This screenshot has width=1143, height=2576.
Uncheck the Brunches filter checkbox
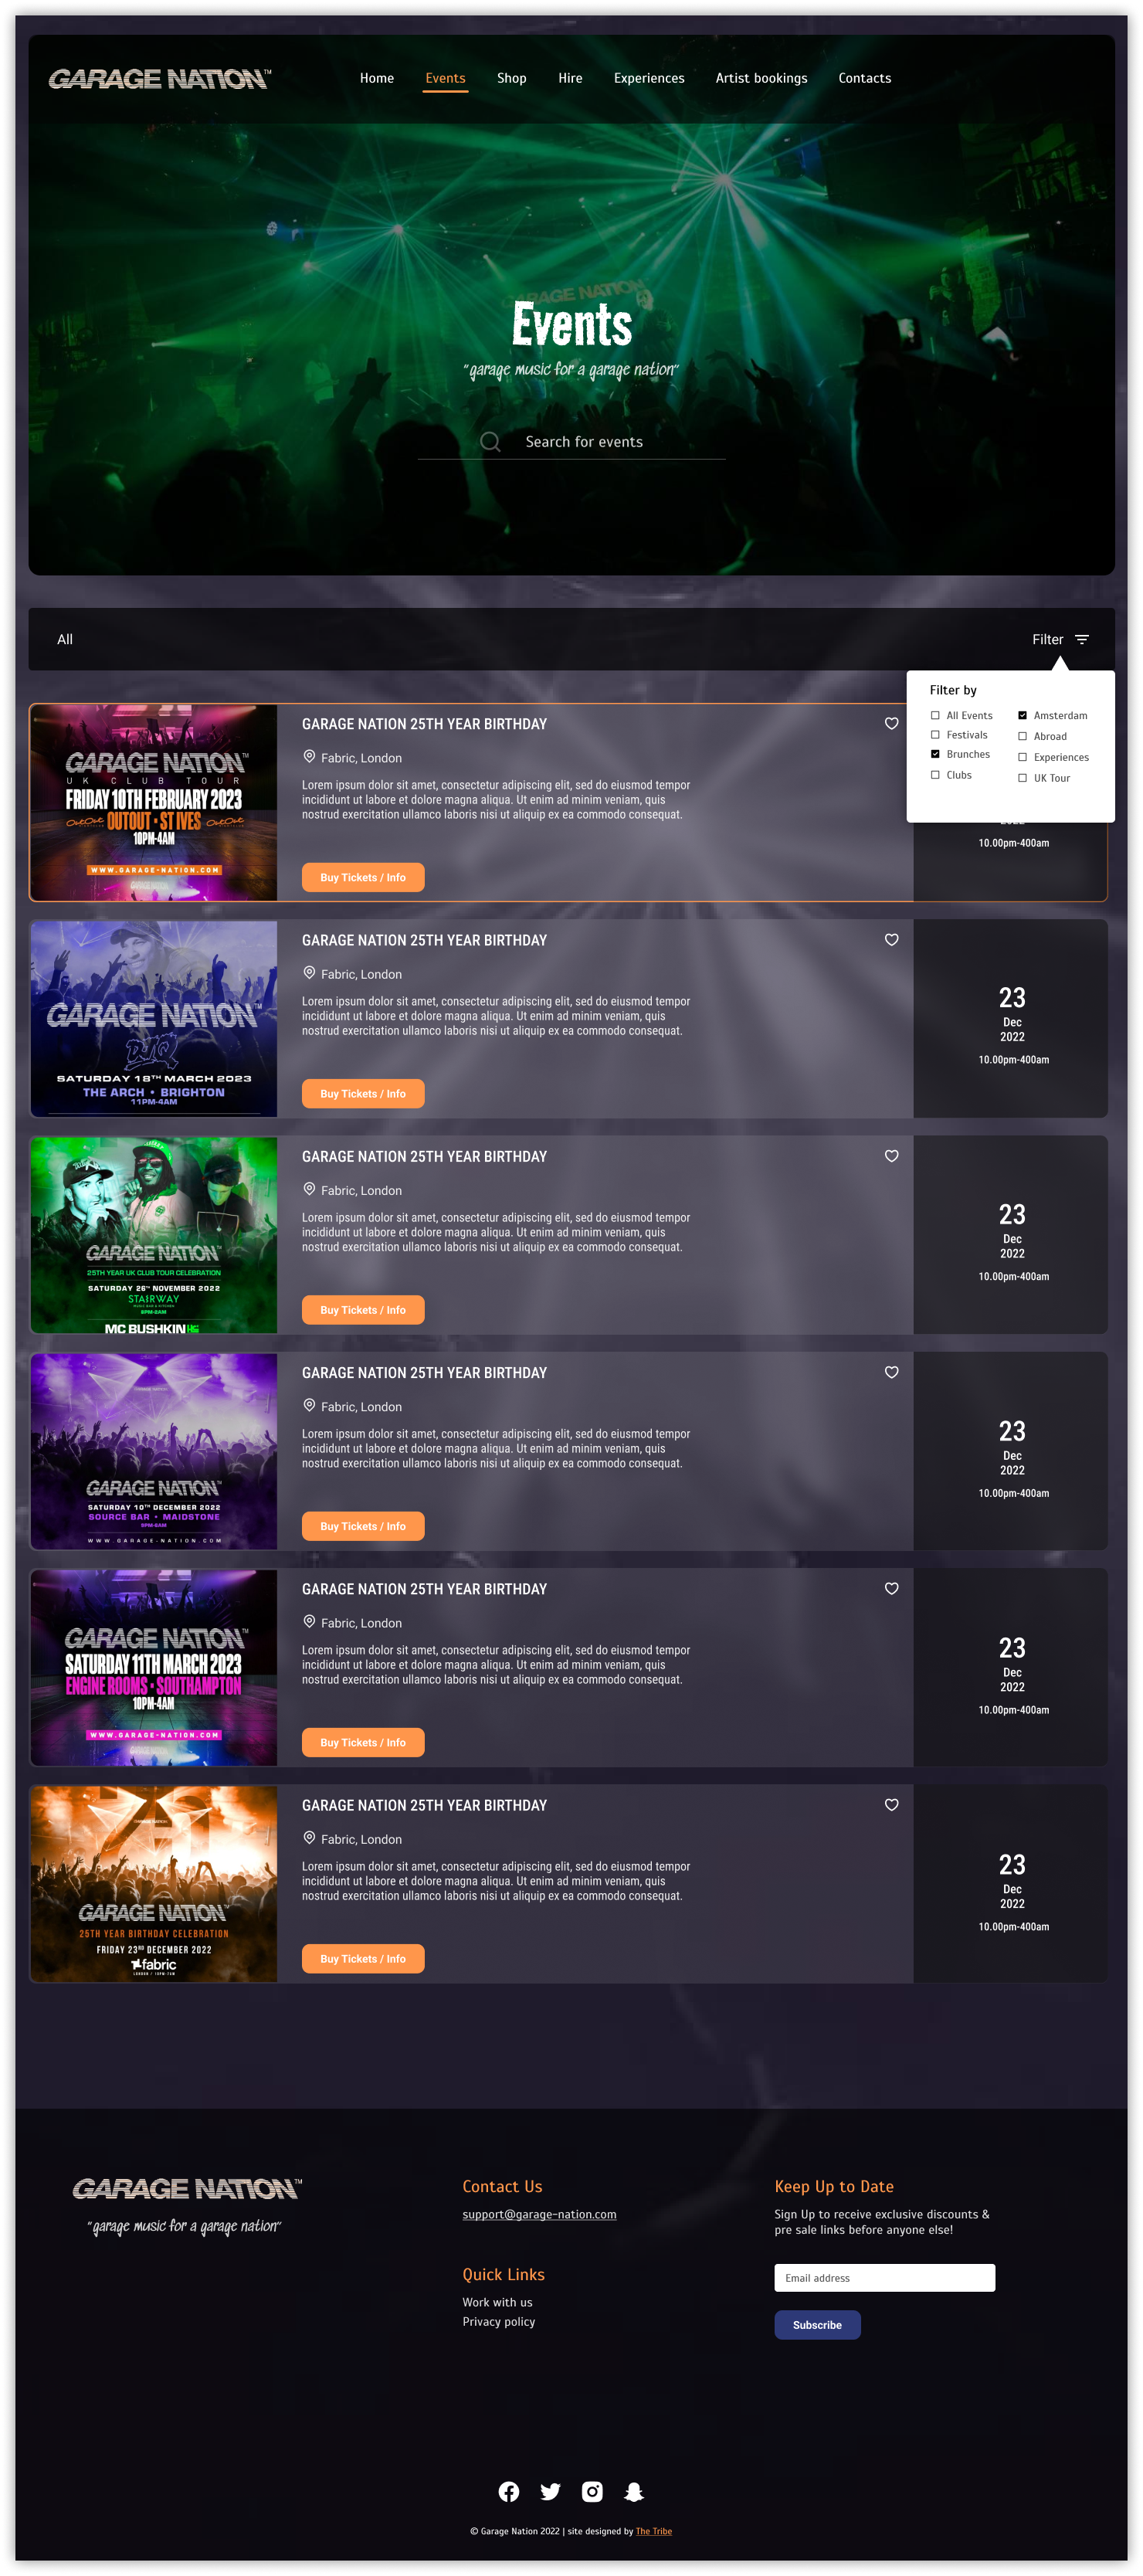[x=935, y=754]
